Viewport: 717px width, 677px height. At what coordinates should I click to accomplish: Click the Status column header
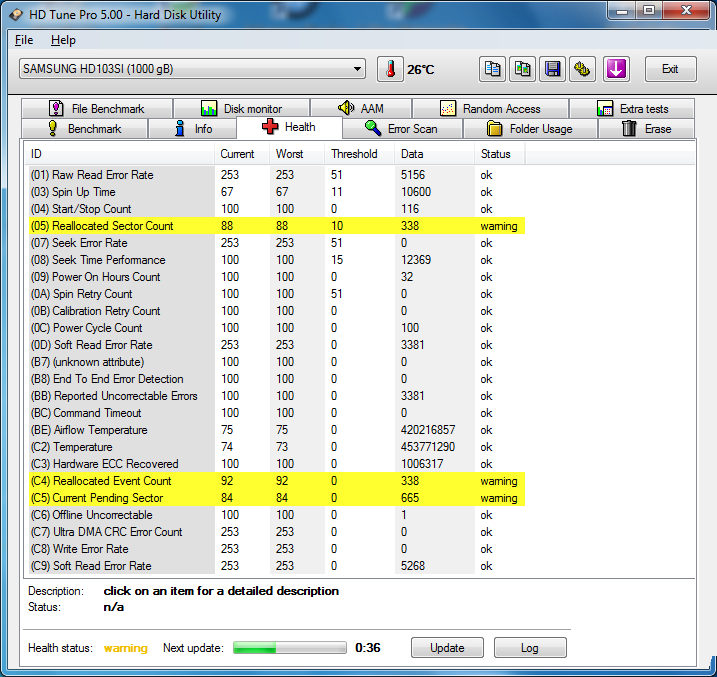pyautogui.click(x=500, y=154)
